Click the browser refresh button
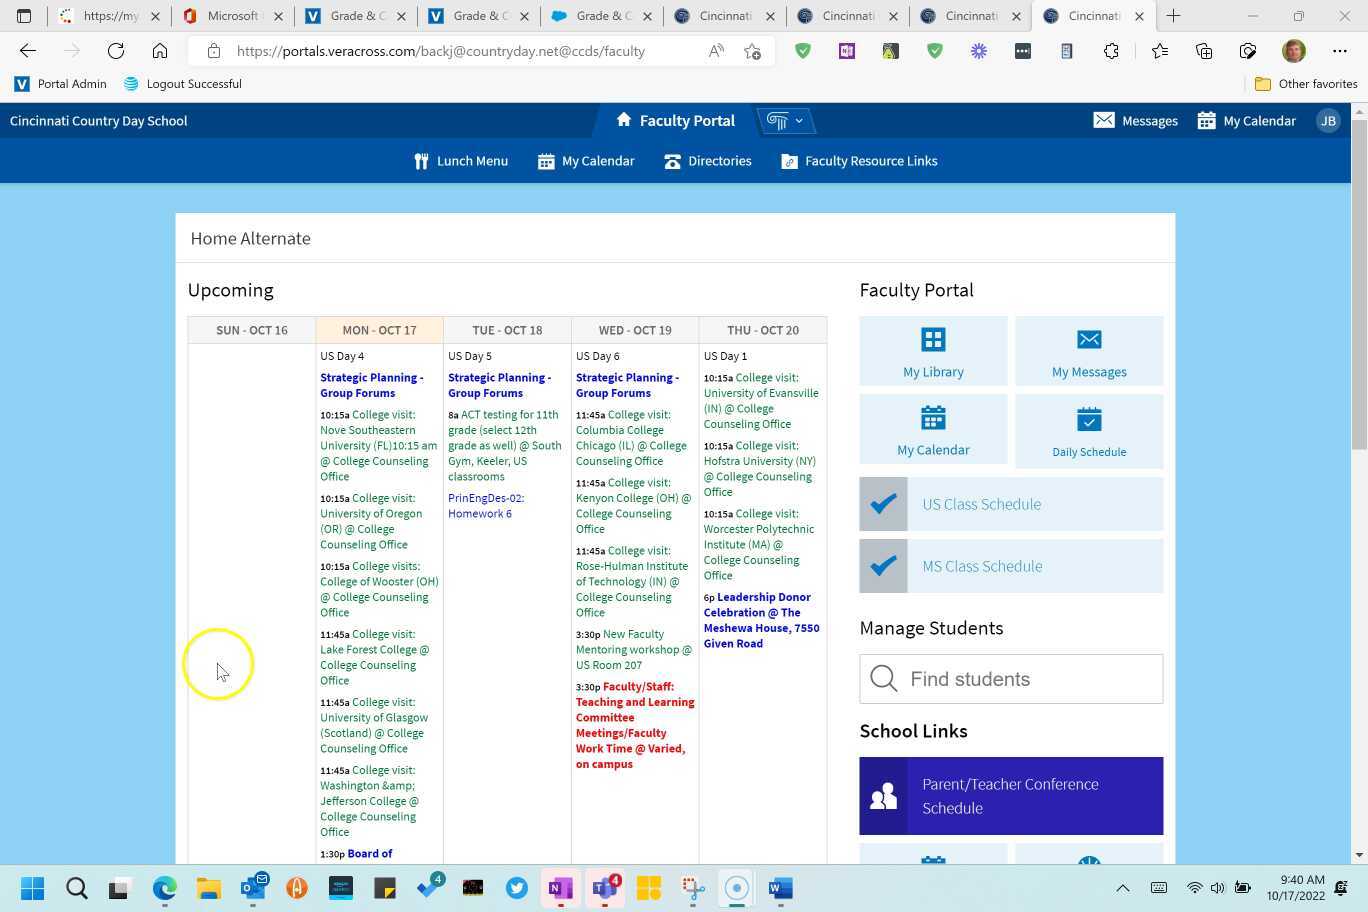The width and height of the screenshot is (1368, 912). [x=116, y=51]
